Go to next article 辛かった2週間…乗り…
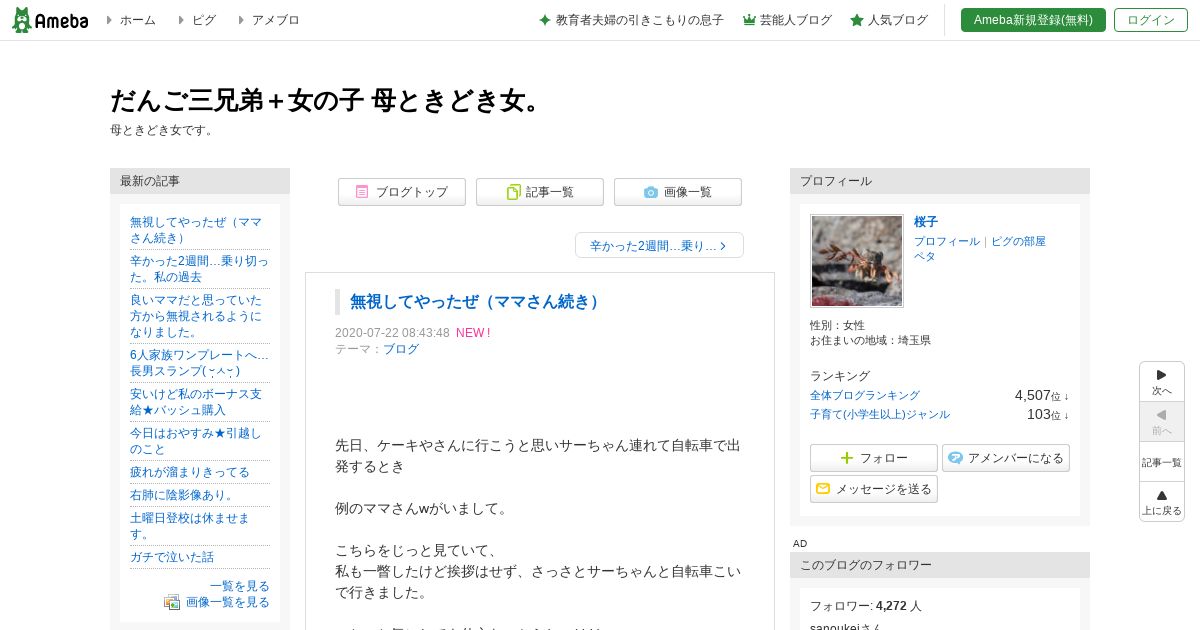Viewport: 1200px width, 630px height. coord(659,245)
